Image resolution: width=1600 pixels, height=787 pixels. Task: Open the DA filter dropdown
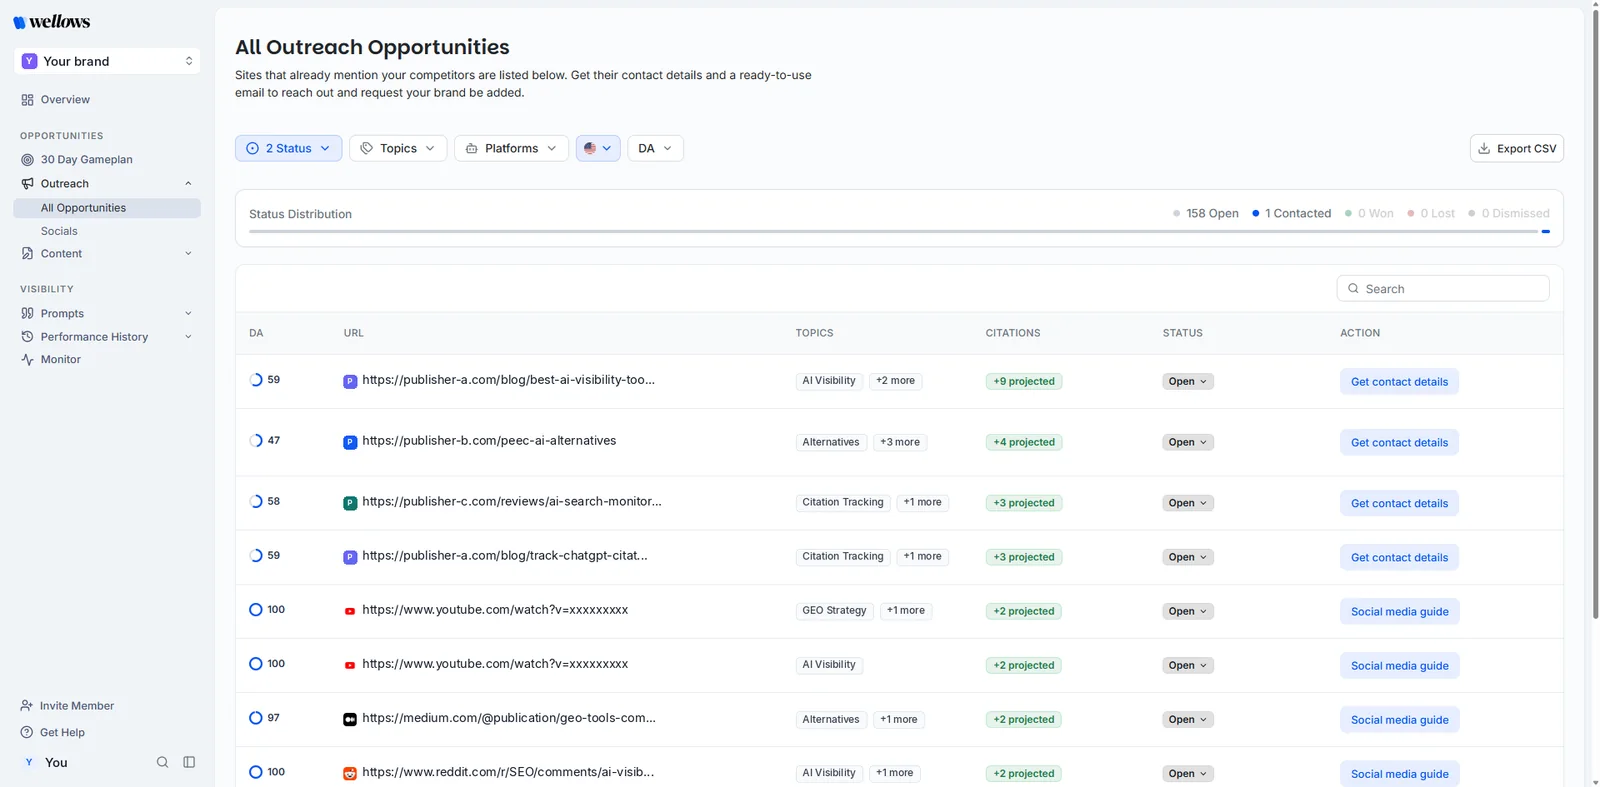coord(656,148)
